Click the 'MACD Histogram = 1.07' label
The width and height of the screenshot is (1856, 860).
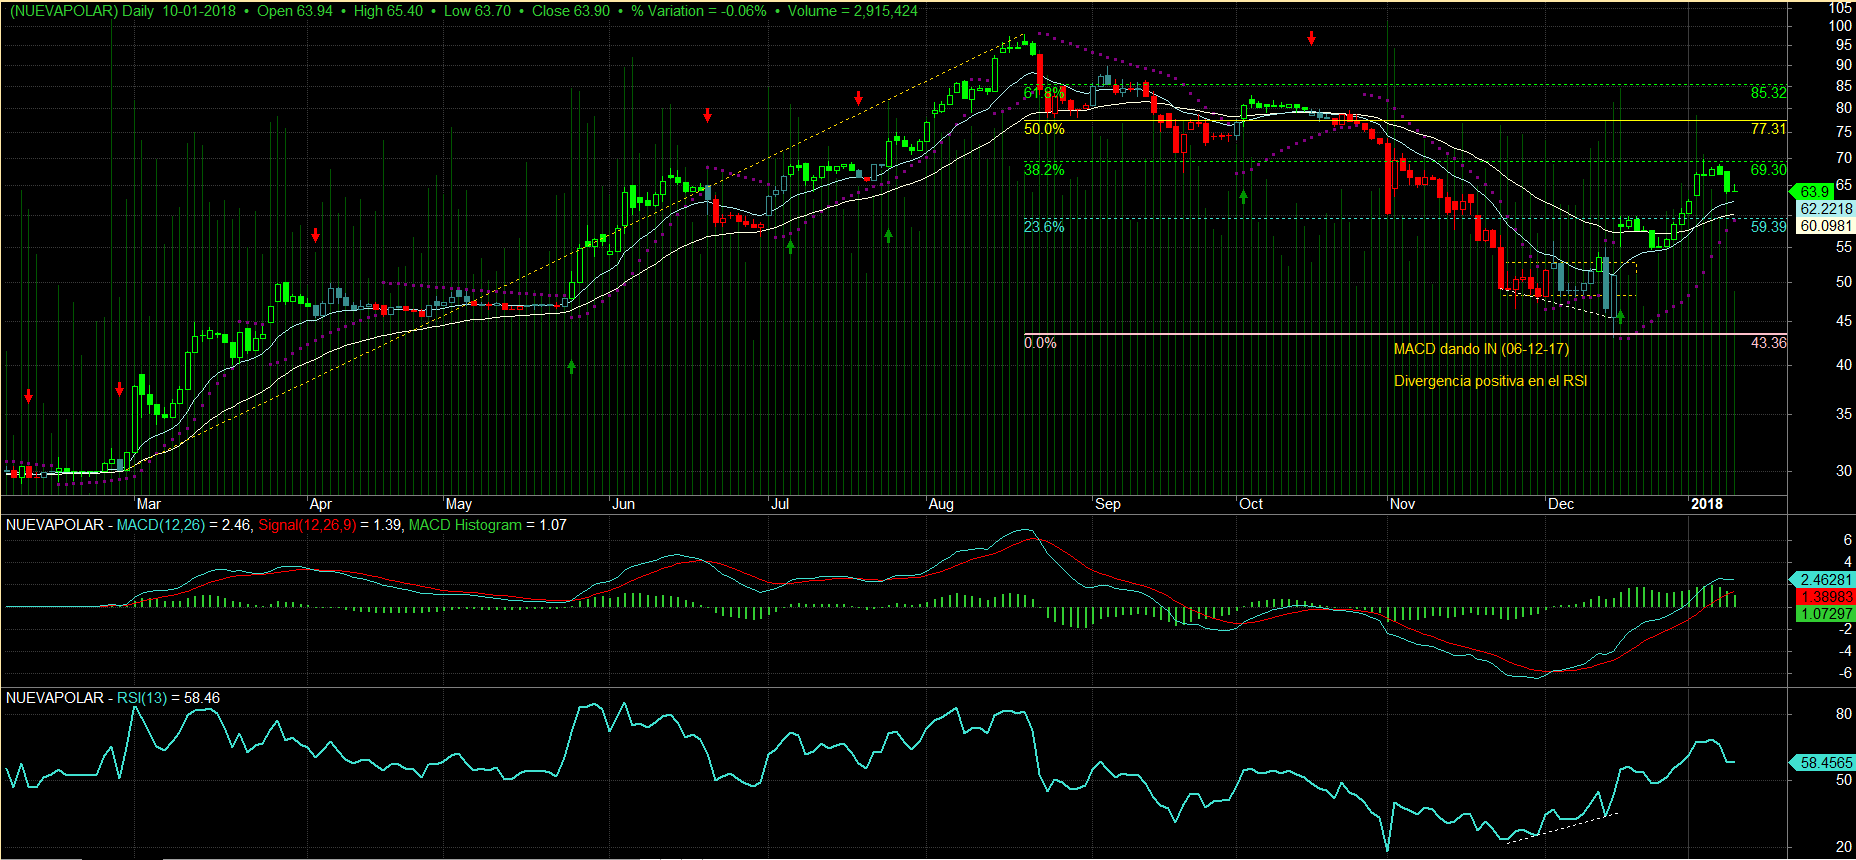(488, 525)
